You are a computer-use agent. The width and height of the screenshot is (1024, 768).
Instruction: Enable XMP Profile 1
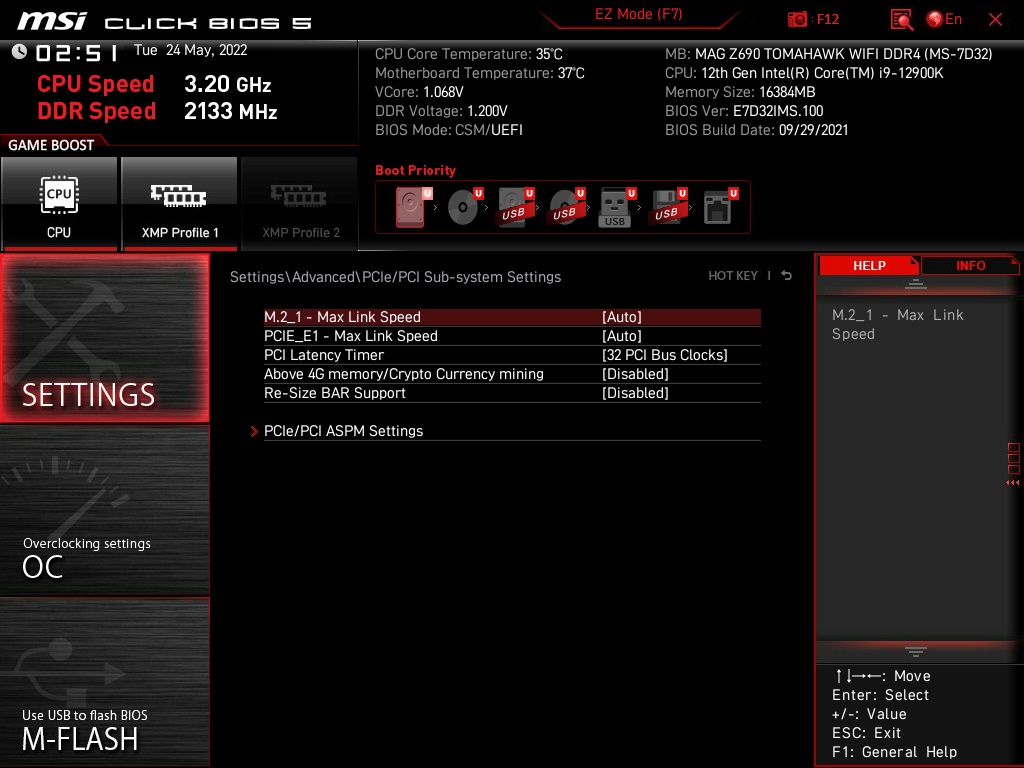pos(180,203)
